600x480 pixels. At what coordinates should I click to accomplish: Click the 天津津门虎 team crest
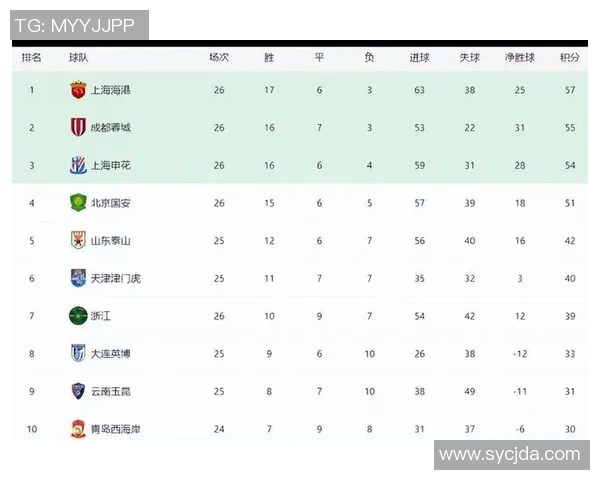tap(78, 278)
